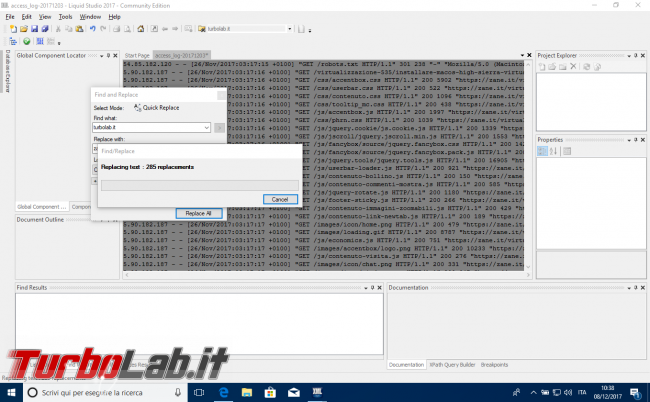This screenshot has width=650, height=402.
Task: Click the Save floppy disk icon
Action: point(34,29)
